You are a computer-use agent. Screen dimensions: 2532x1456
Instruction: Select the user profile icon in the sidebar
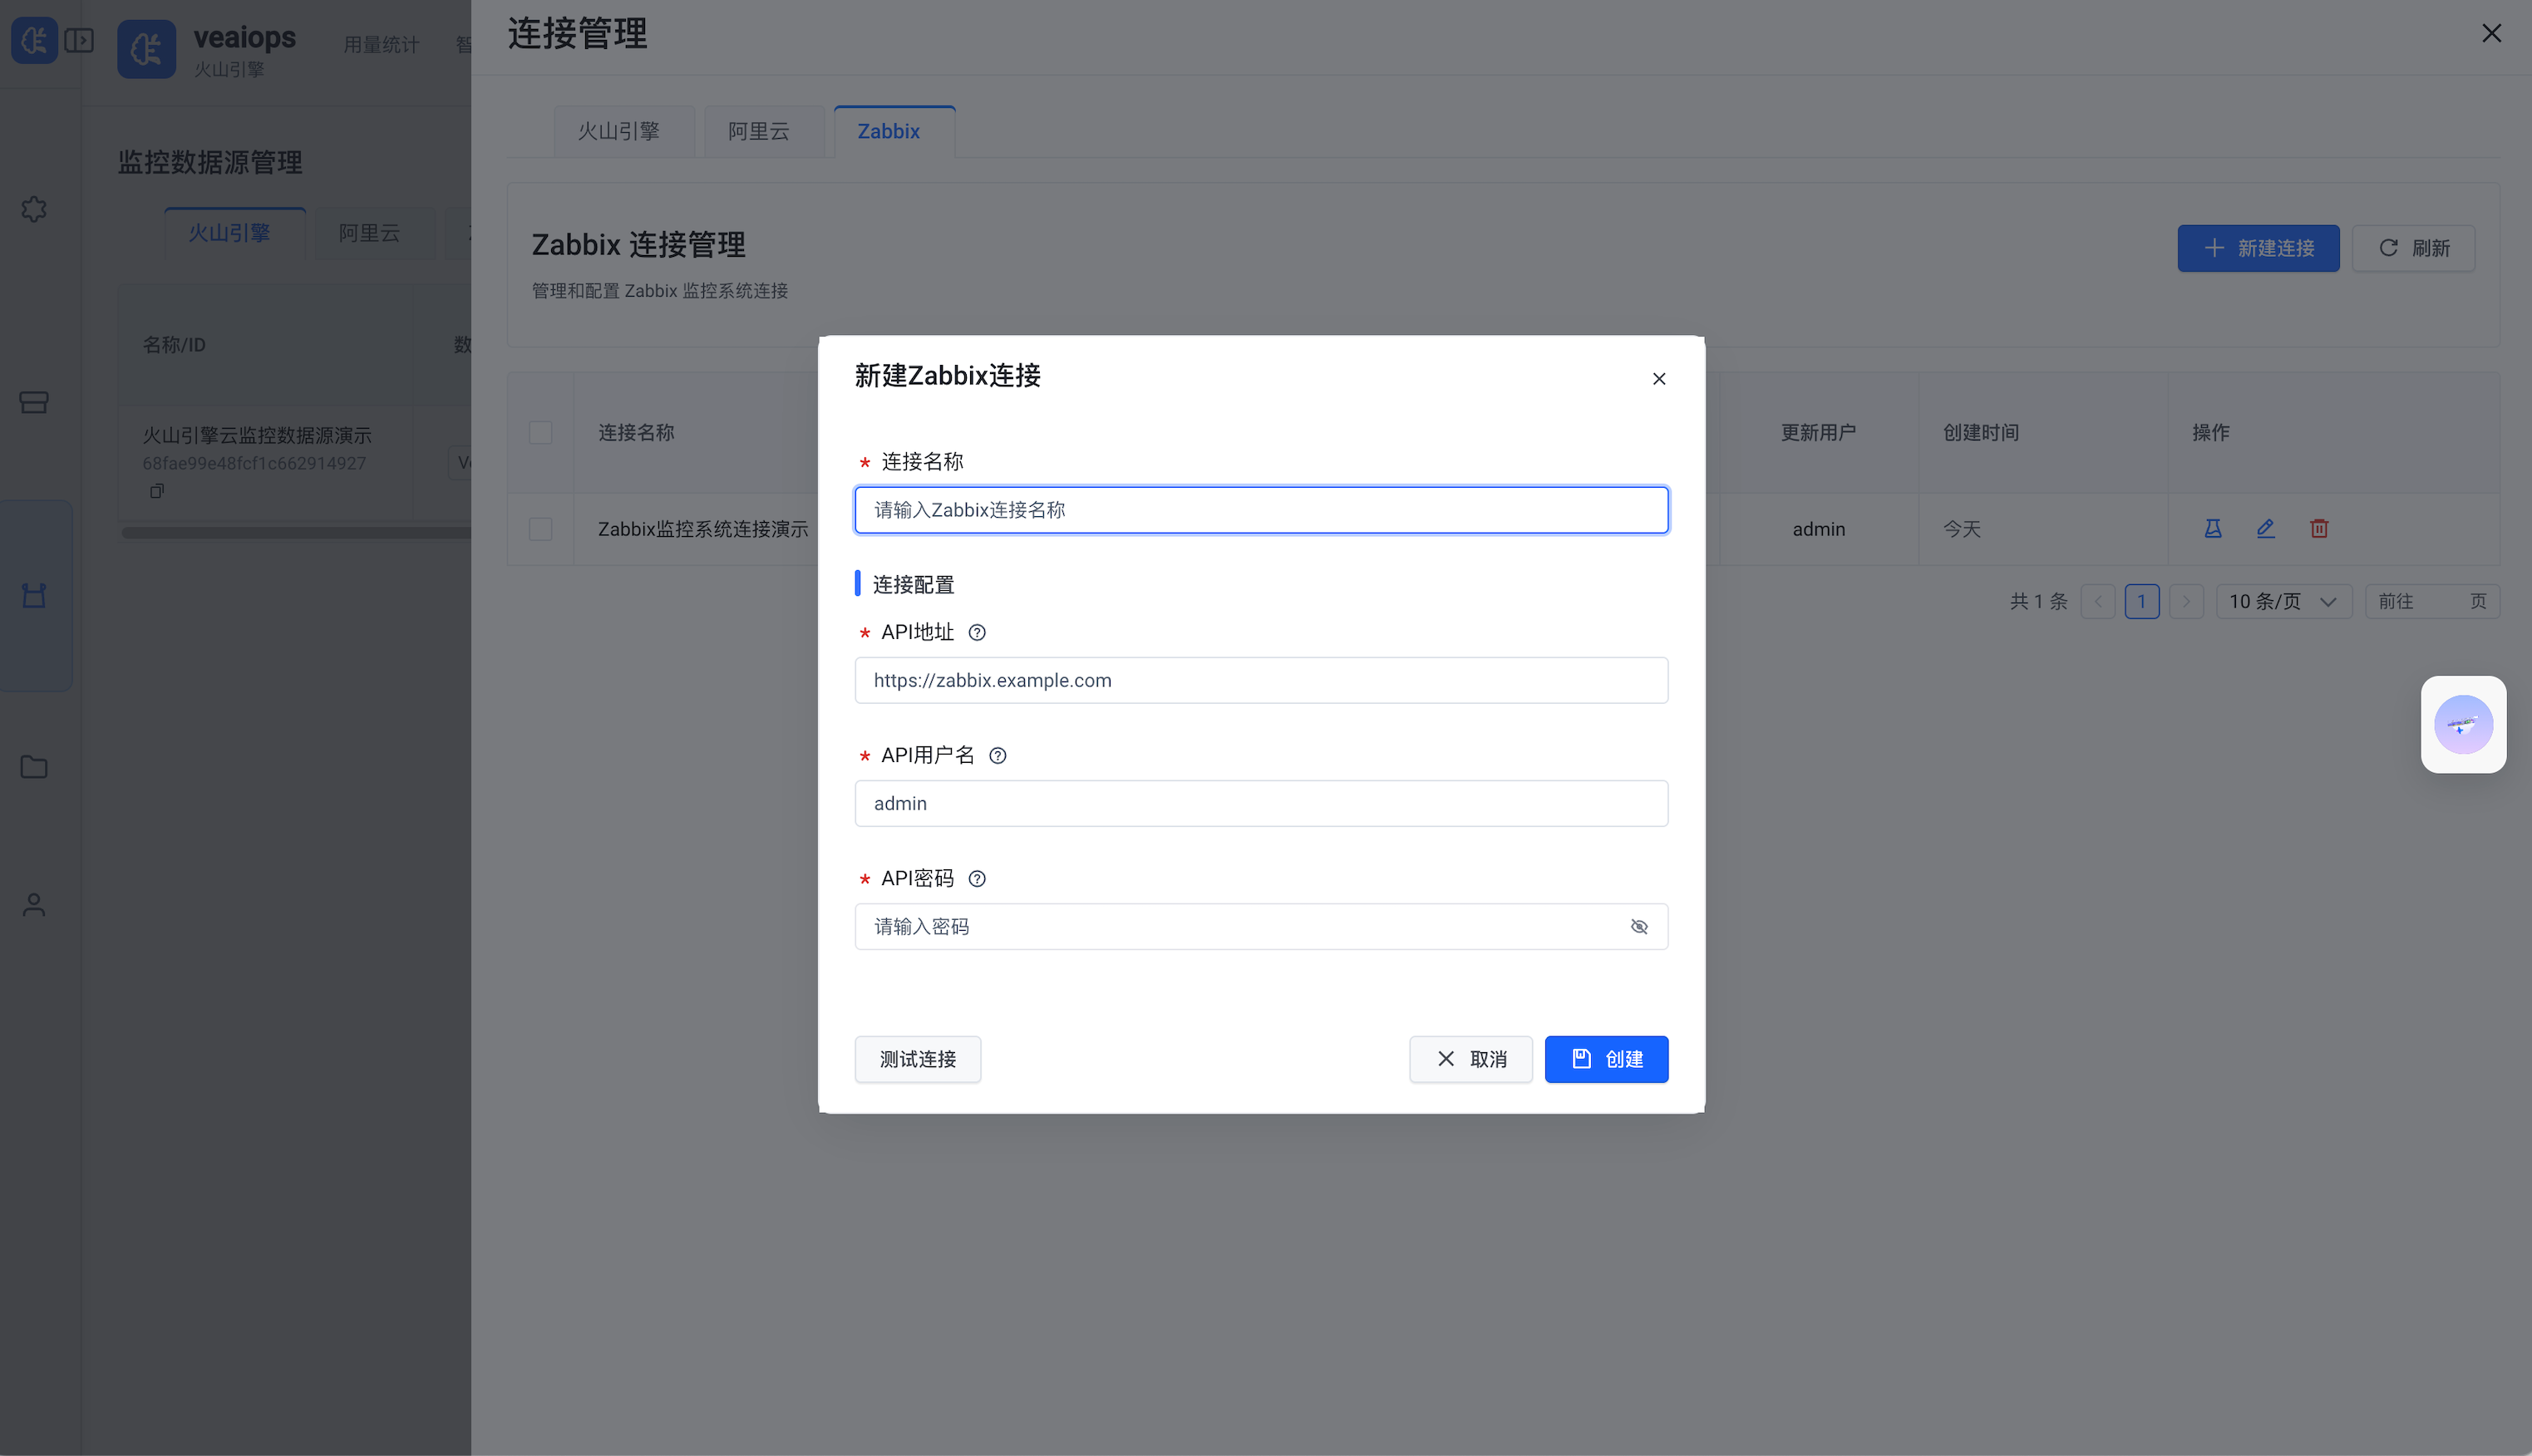[34, 905]
